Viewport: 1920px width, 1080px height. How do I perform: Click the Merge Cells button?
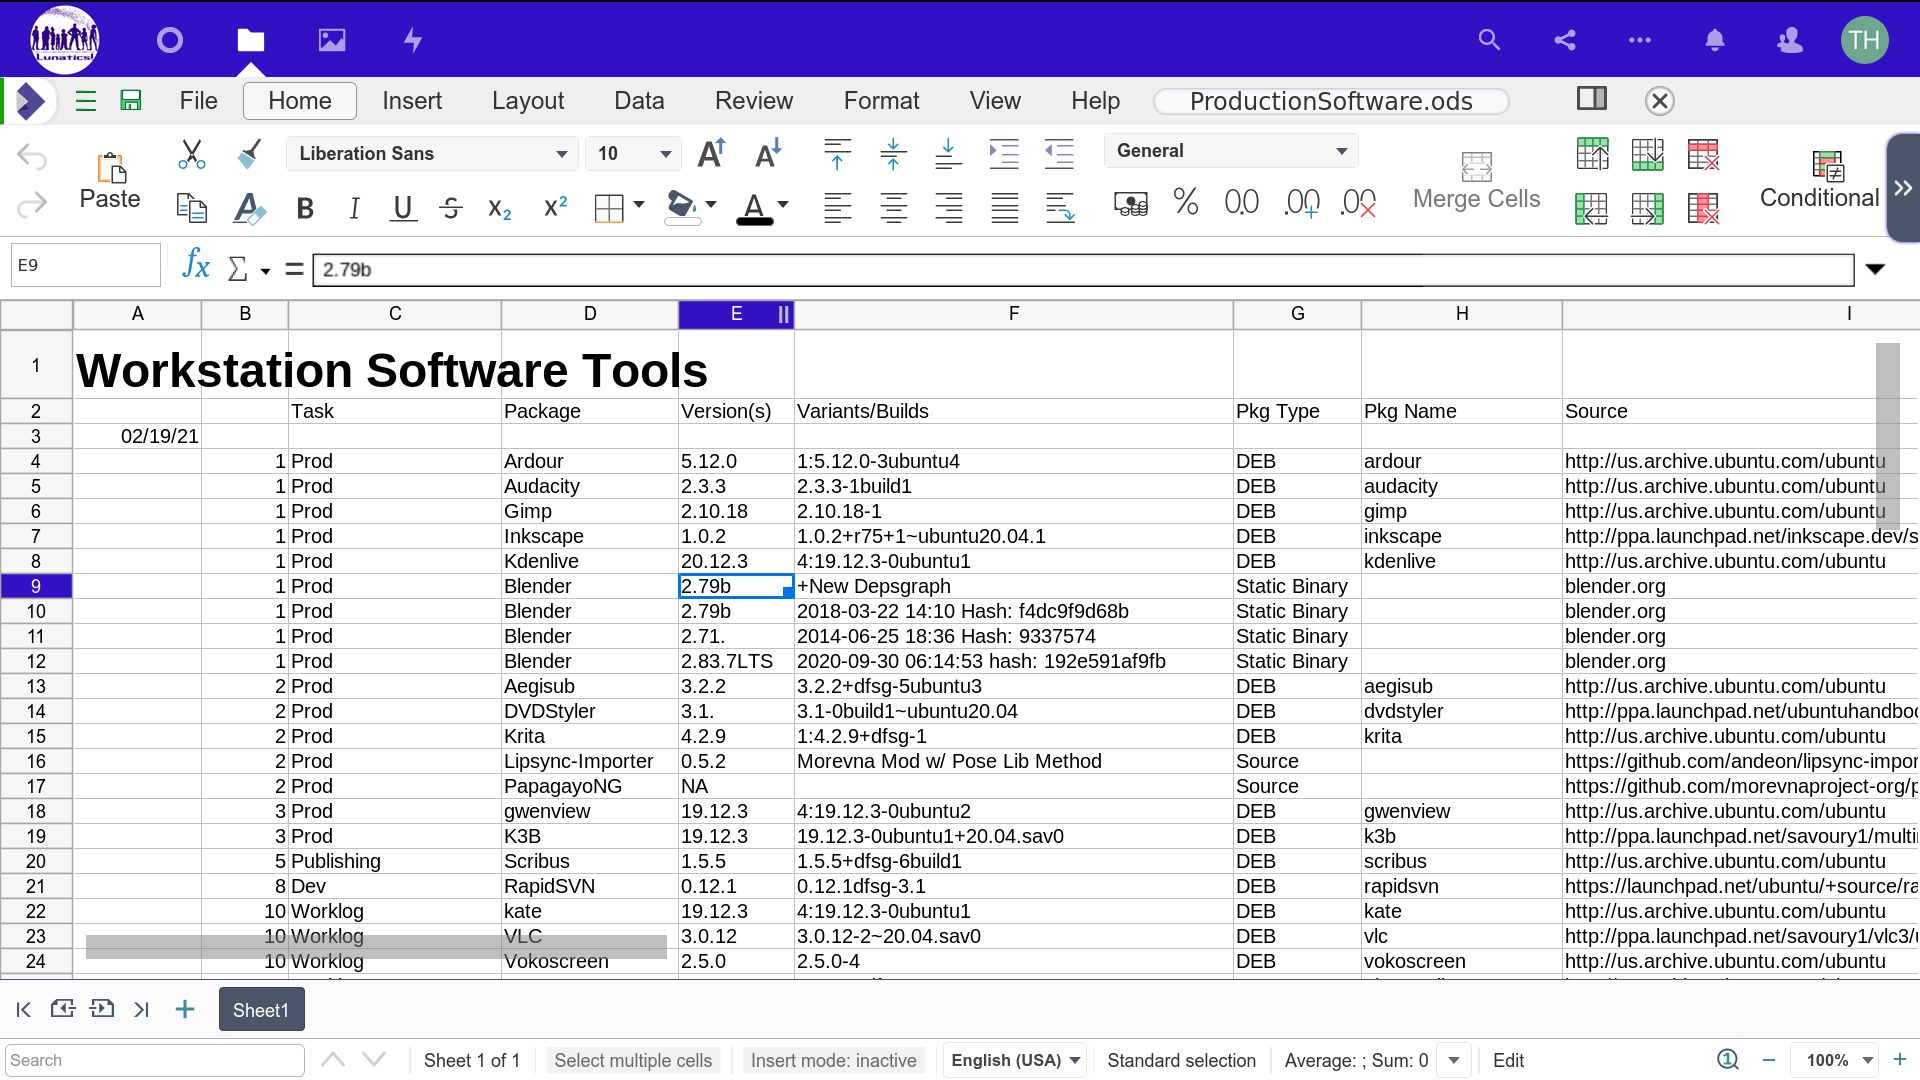1476,180
